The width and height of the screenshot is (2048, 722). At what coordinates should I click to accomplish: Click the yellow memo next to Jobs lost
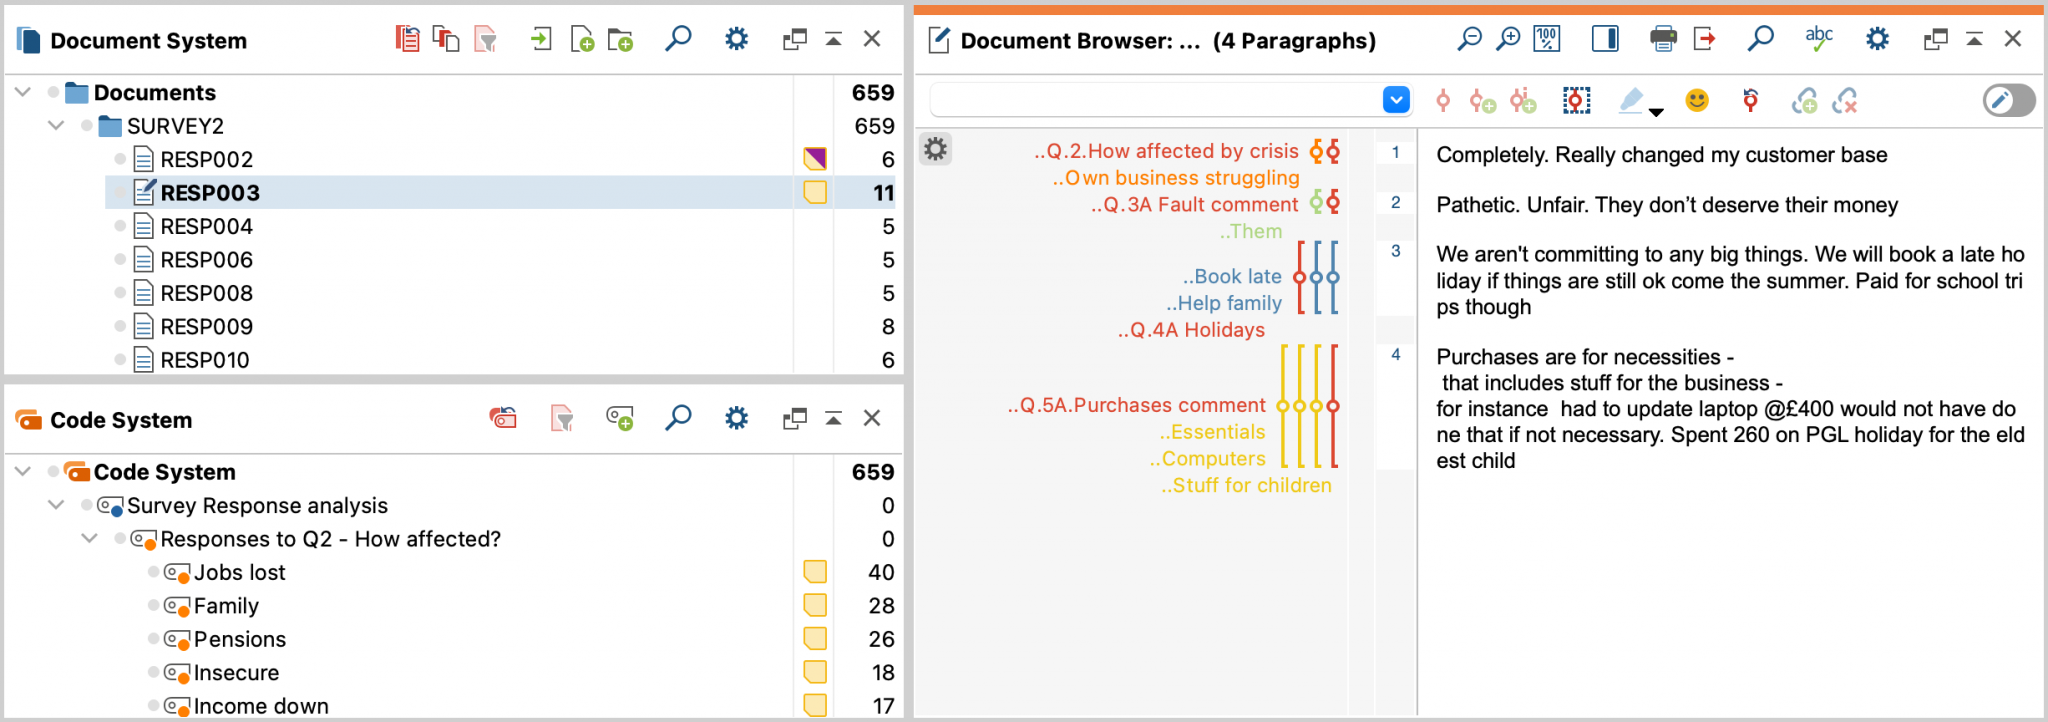coord(815,572)
